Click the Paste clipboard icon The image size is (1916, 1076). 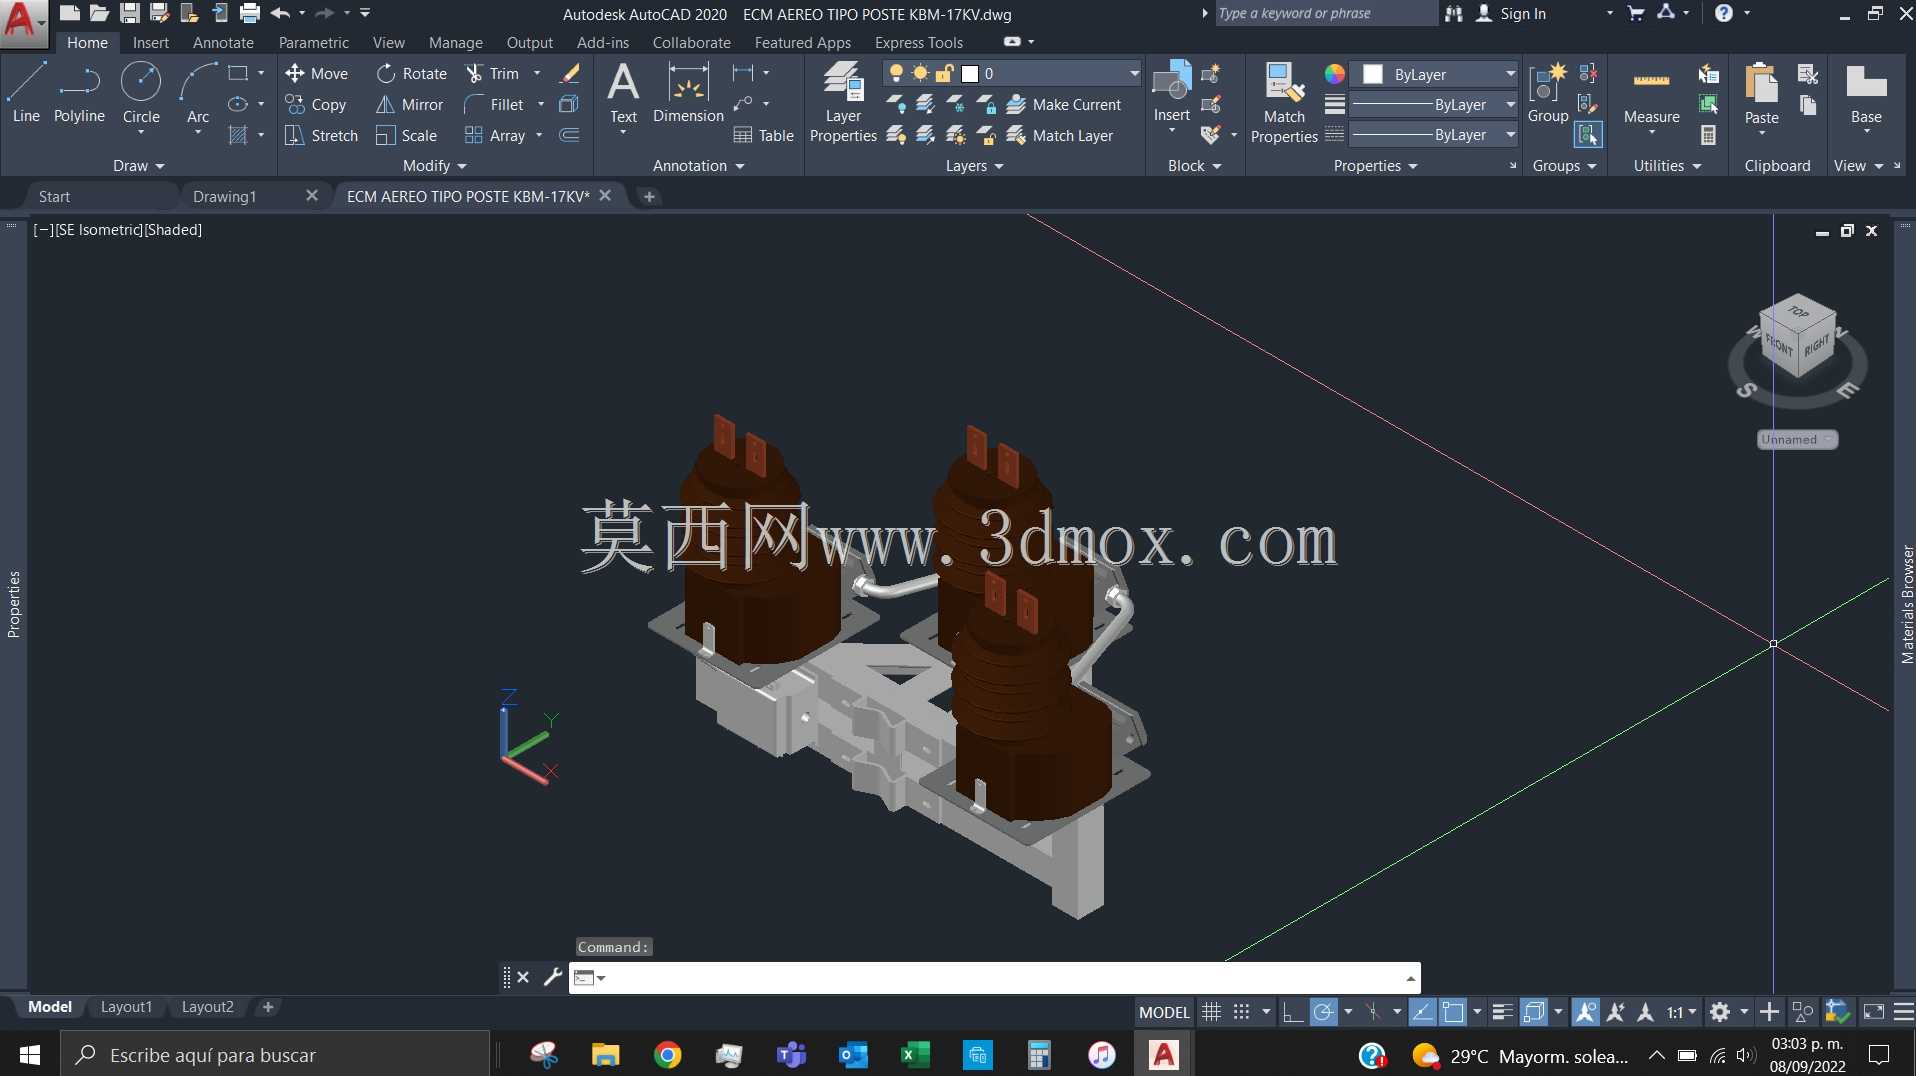(x=1761, y=92)
